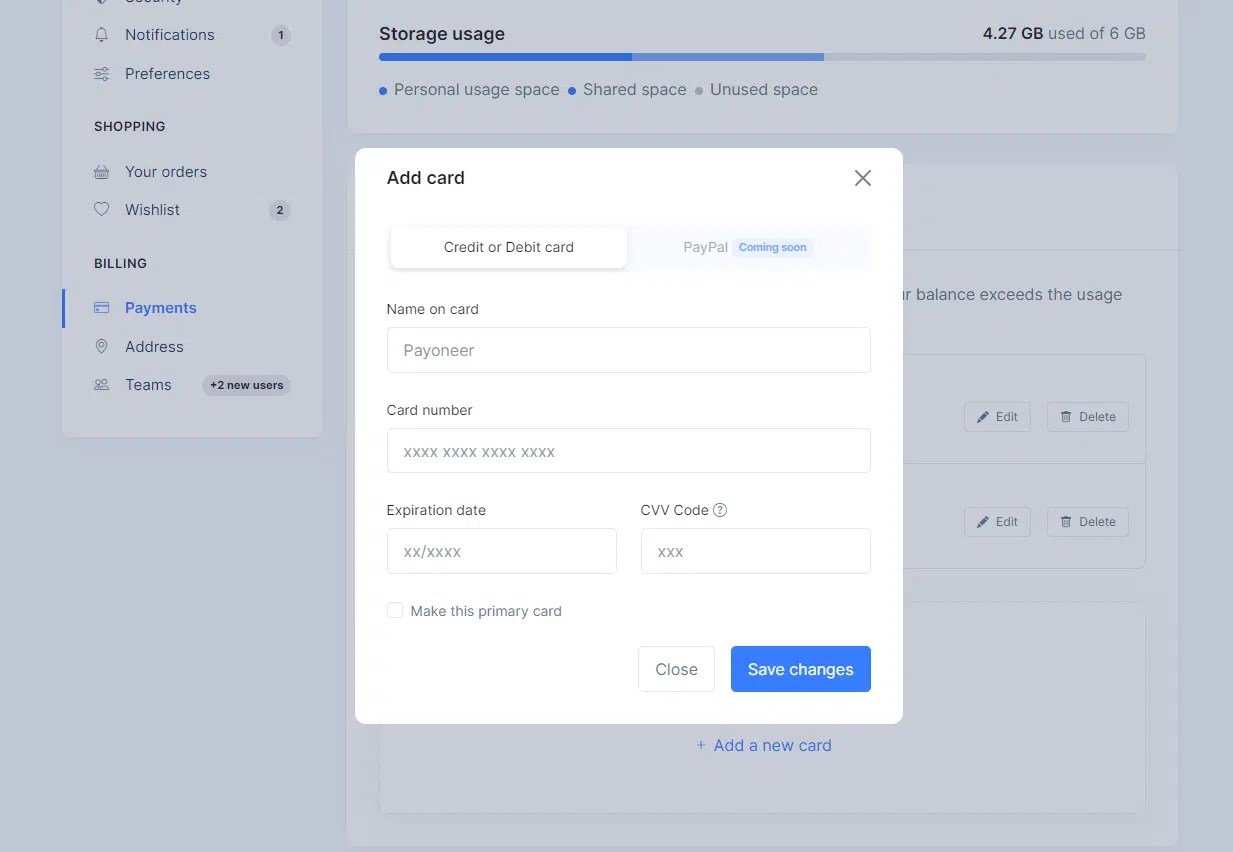Viewport: 1233px width, 852px height.
Task: Click the Notifications bell icon
Action: [101, 35]
